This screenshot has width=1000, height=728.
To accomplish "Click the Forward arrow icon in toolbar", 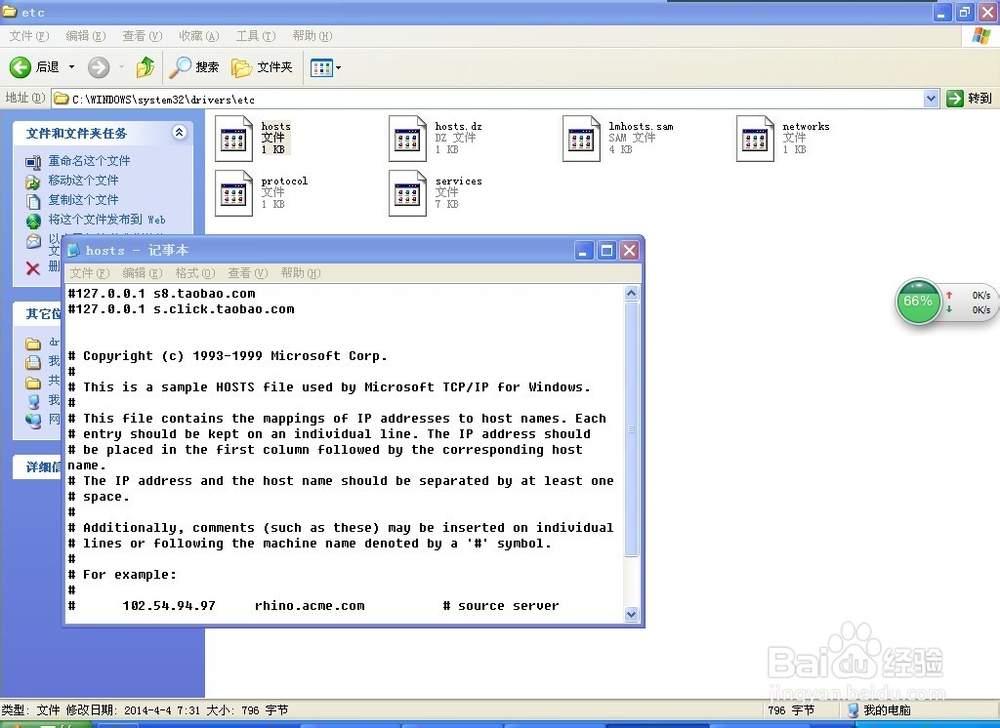I will click(x=98, y=67).
